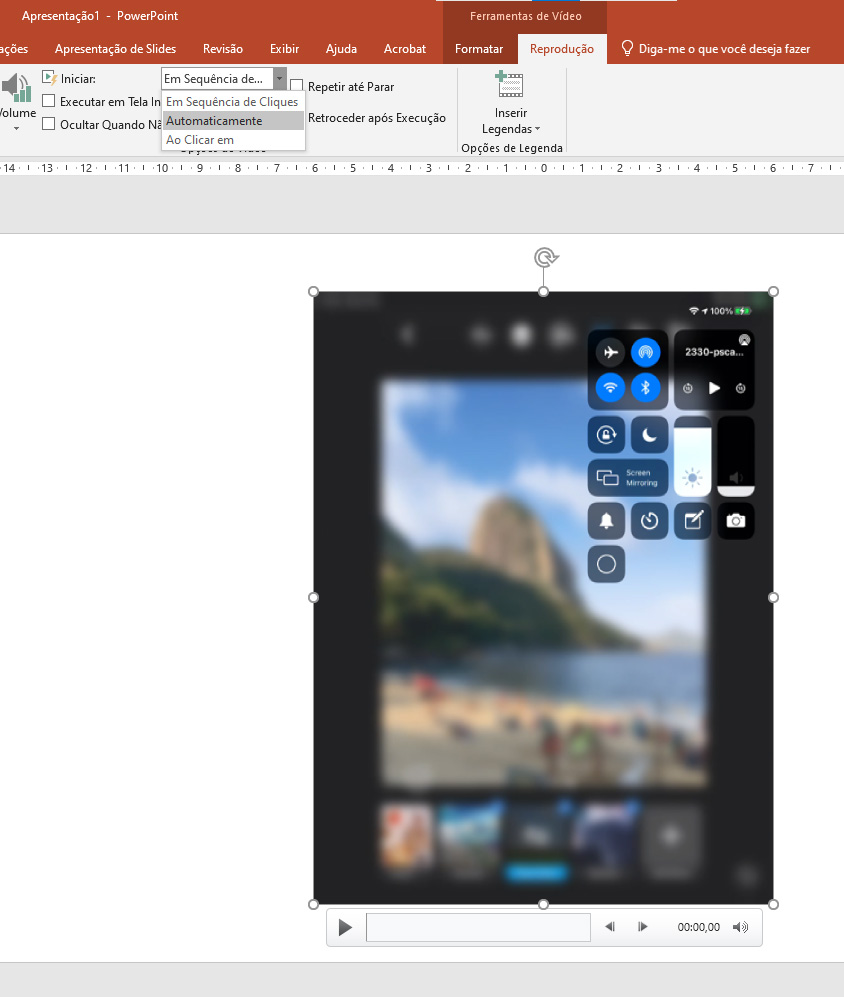Click the video progress timeline bar
Image resolution: width=844 pixels, height=997 pixels.
coord(478,927)
